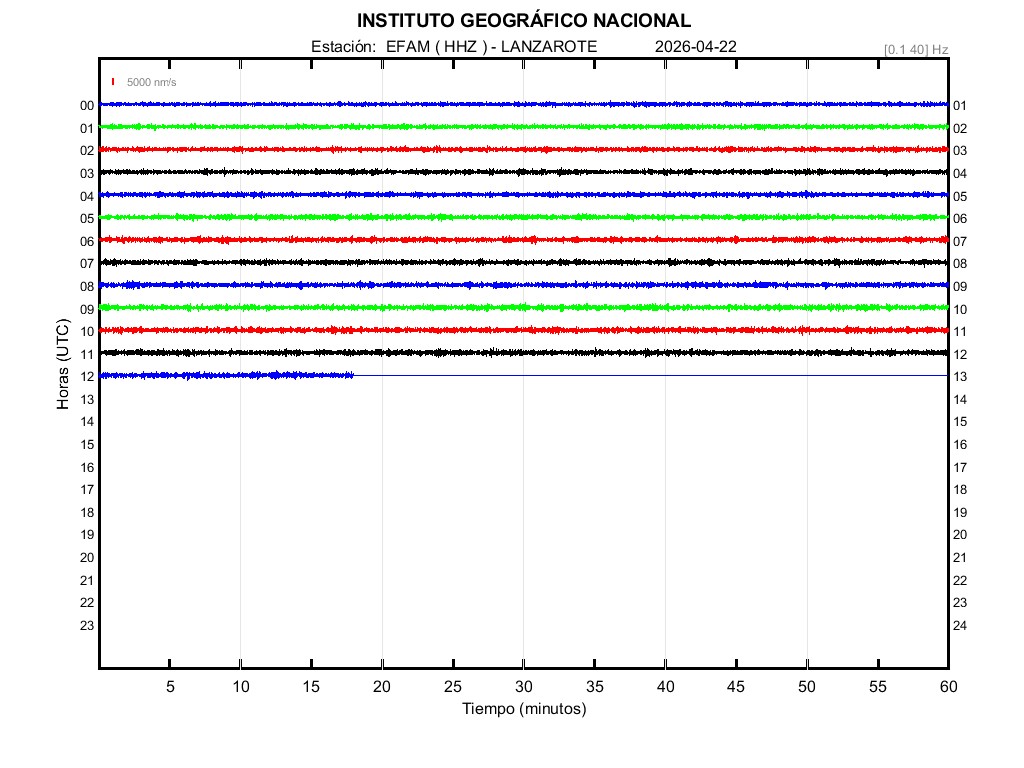The height and width of the screenshot is (768, 1024).
Task: Click the 45-minute tick label on time axis
Action: 735,687
